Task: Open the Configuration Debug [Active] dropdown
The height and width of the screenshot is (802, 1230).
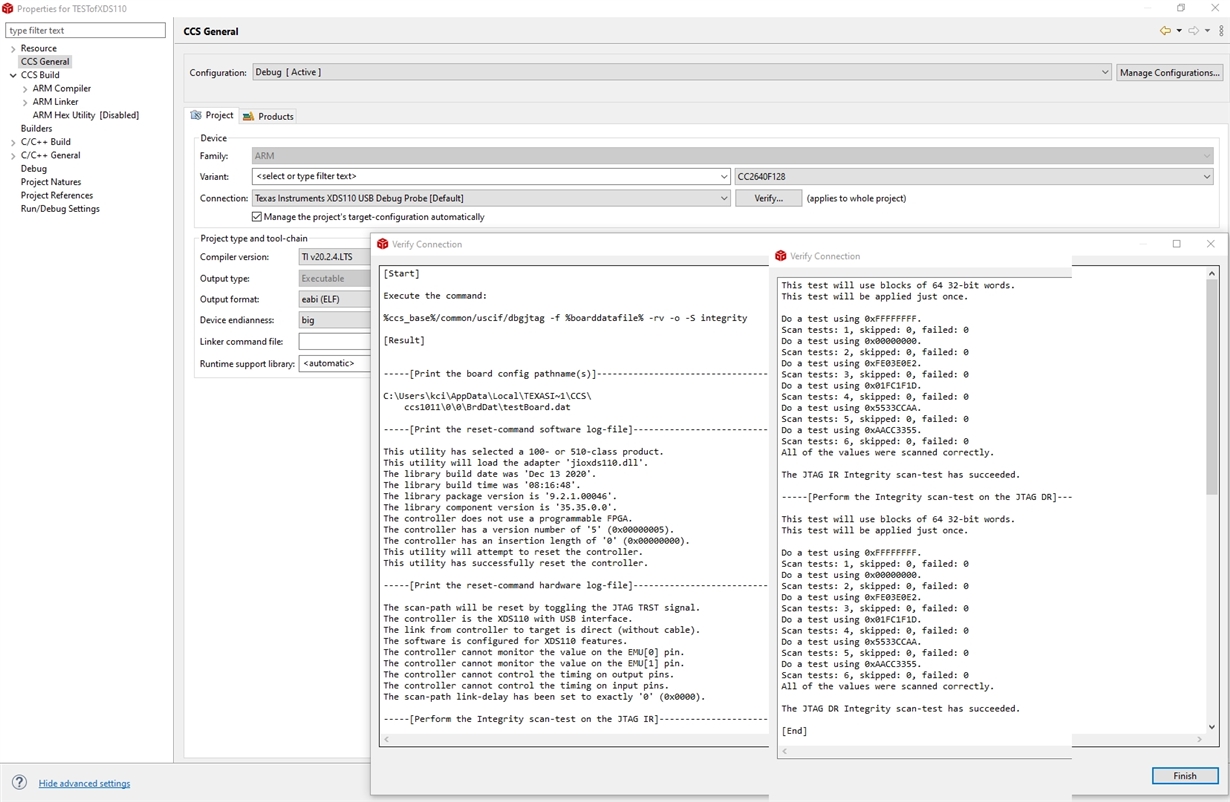Action: 681,72
